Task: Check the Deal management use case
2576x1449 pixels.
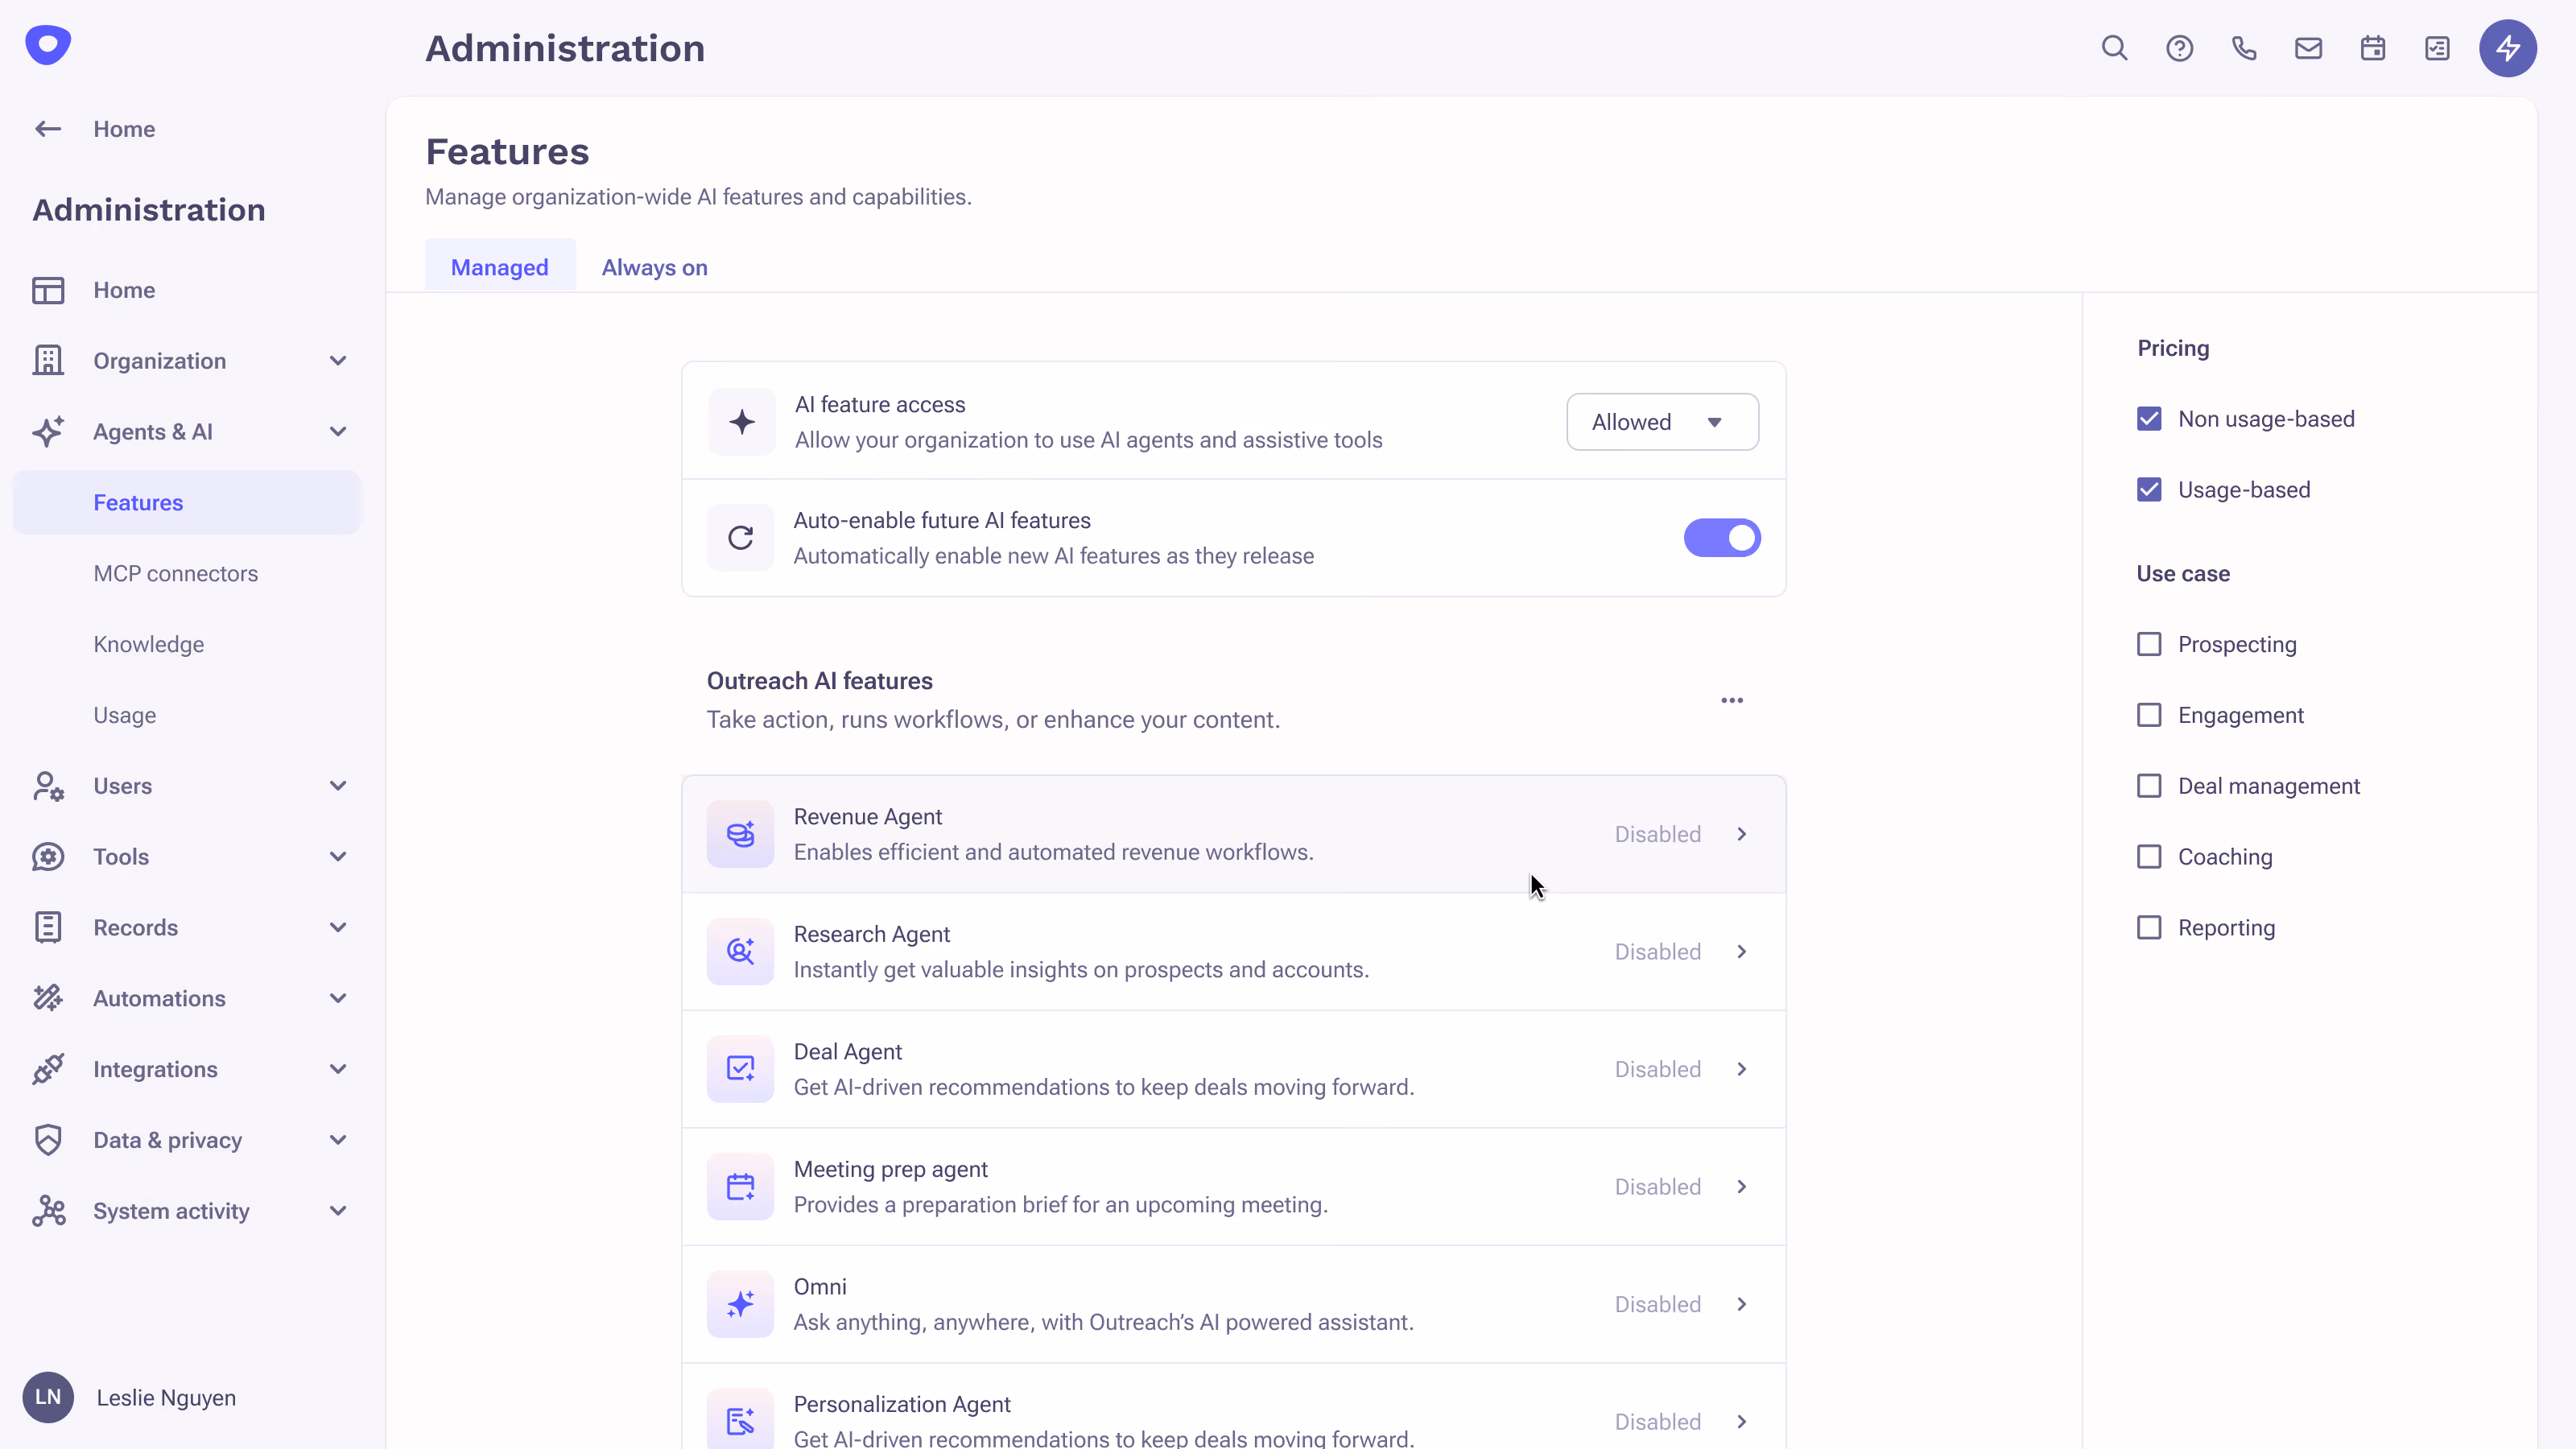Action: (2149, 786)
